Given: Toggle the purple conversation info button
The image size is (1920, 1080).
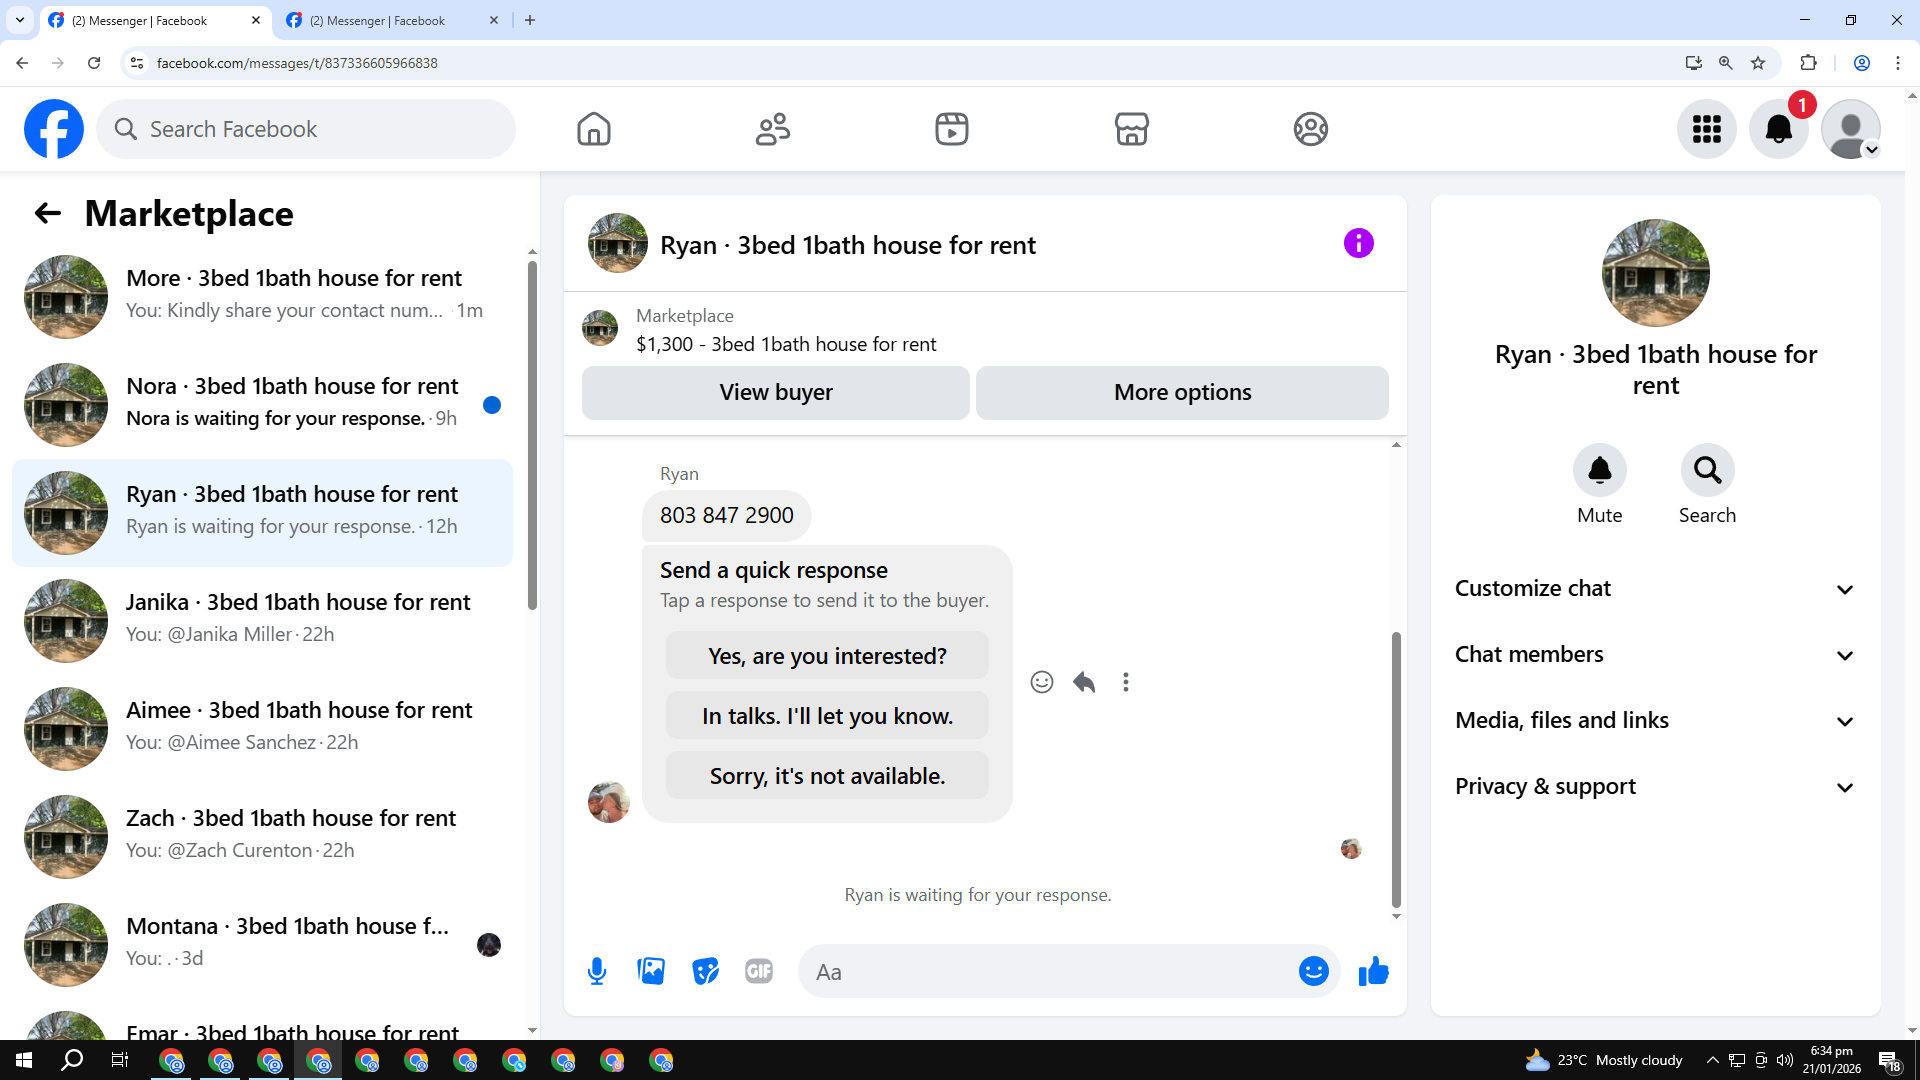Looking at the screenshot, I should pos(1358,243).
